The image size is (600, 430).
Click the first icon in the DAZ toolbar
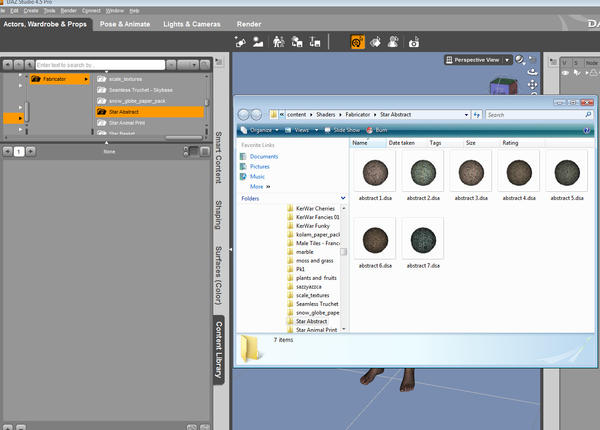[x=240, y=42]
